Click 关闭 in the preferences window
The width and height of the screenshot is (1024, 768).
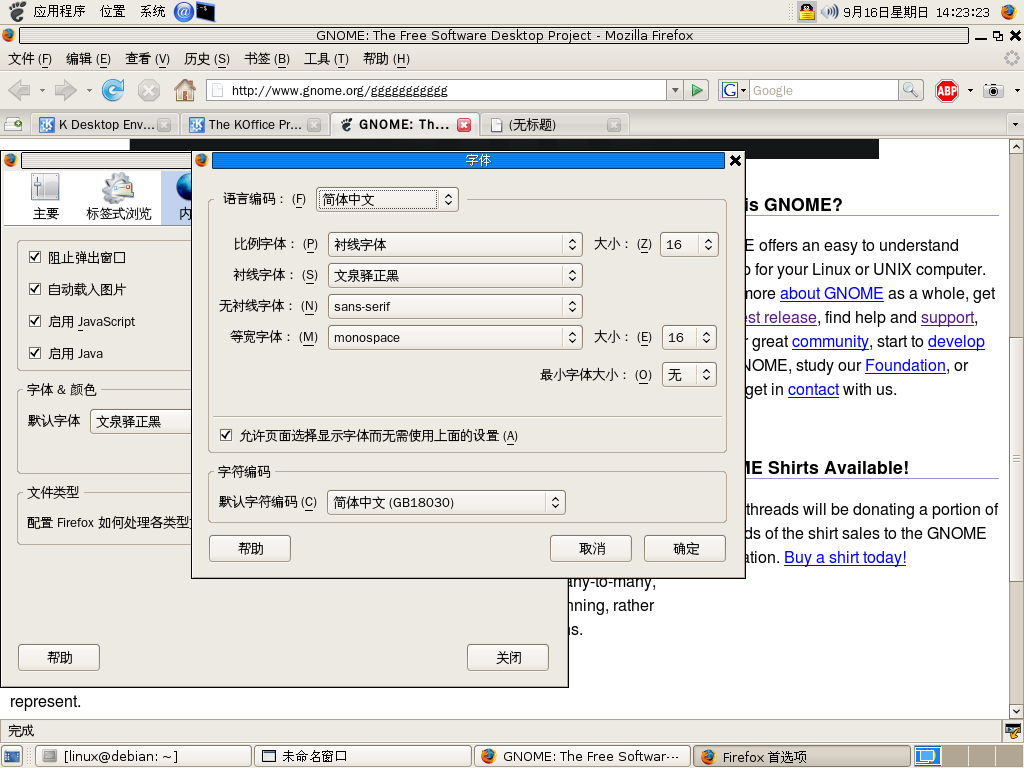(508, 658)
